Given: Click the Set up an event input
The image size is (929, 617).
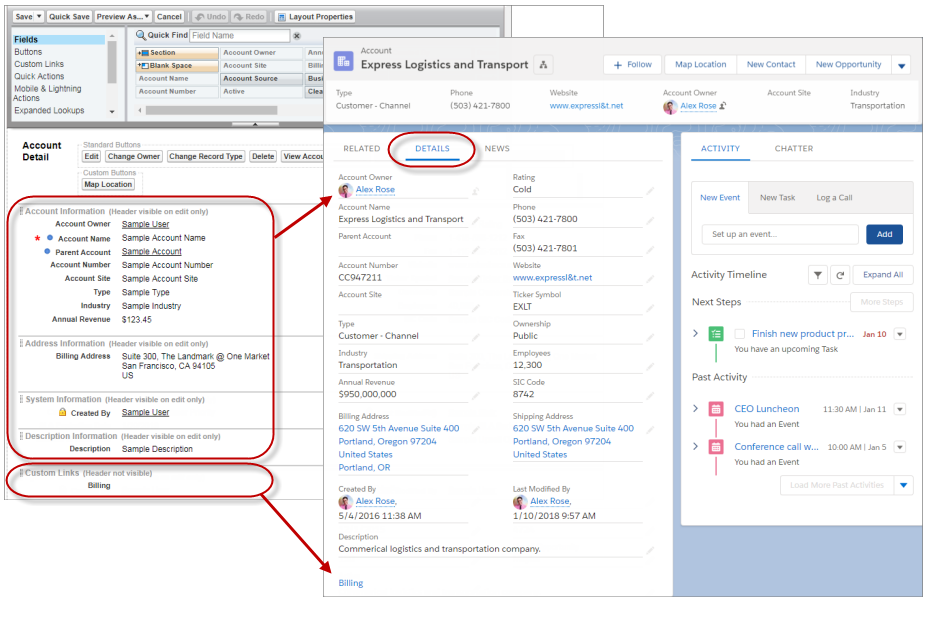Looking at the screenshot, I should 780,235.
